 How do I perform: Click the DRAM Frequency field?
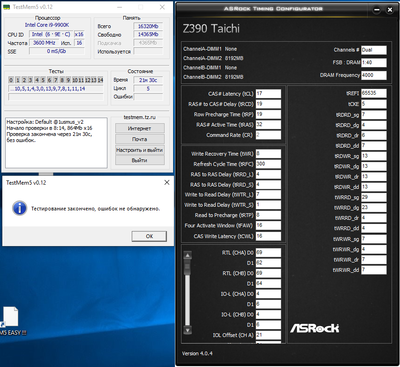374,75
